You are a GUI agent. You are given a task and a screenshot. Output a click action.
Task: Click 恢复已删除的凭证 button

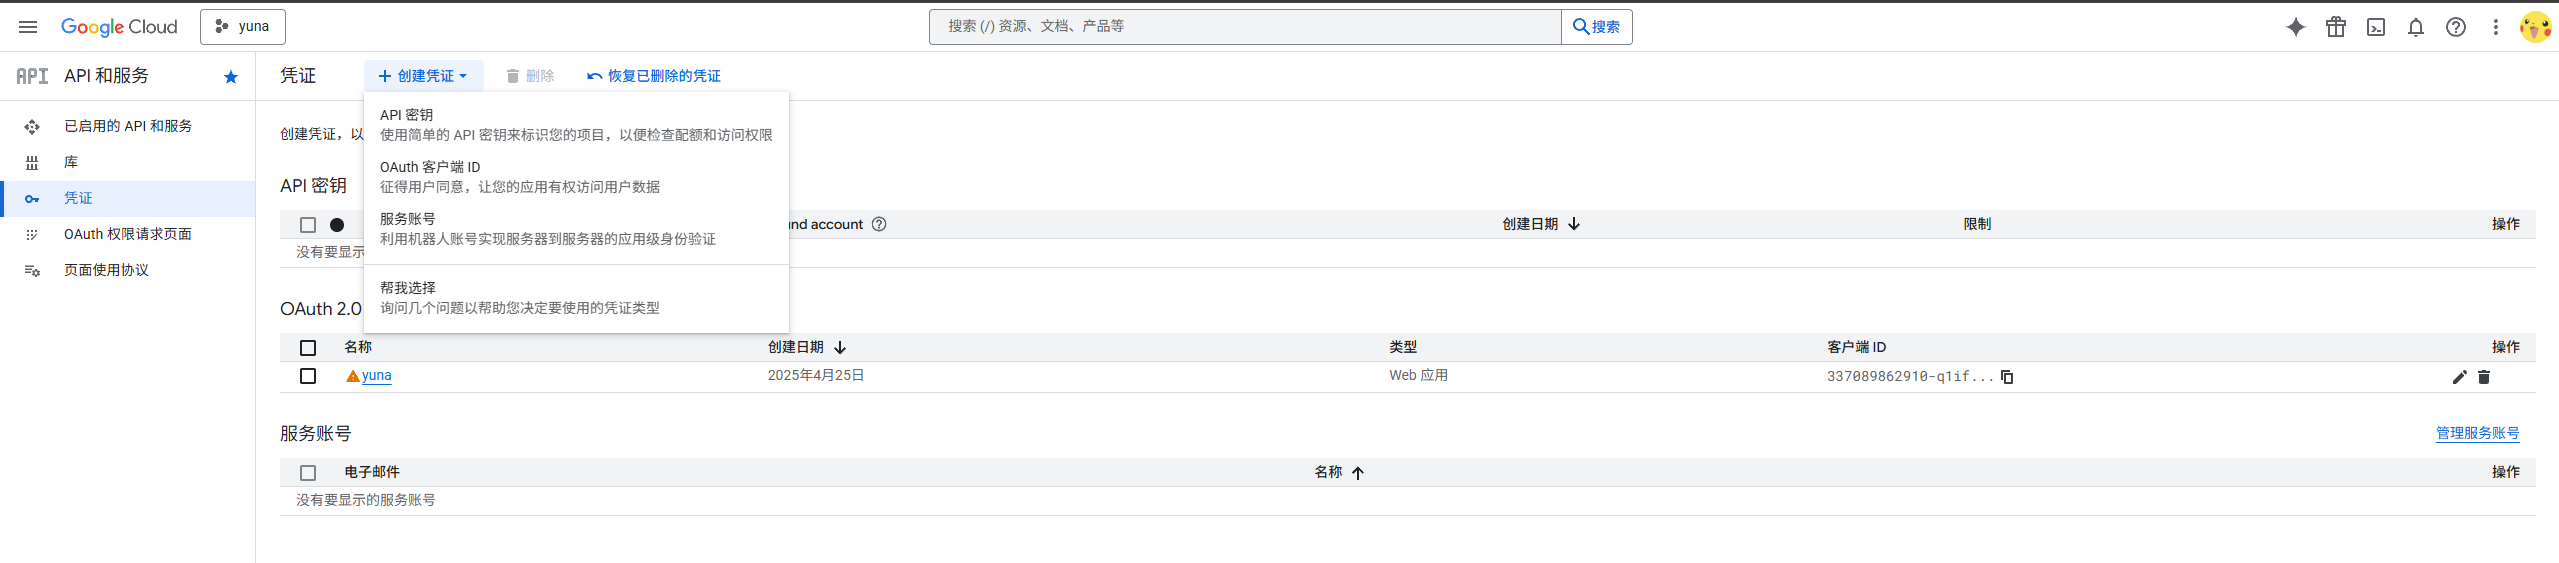(654, 76)
